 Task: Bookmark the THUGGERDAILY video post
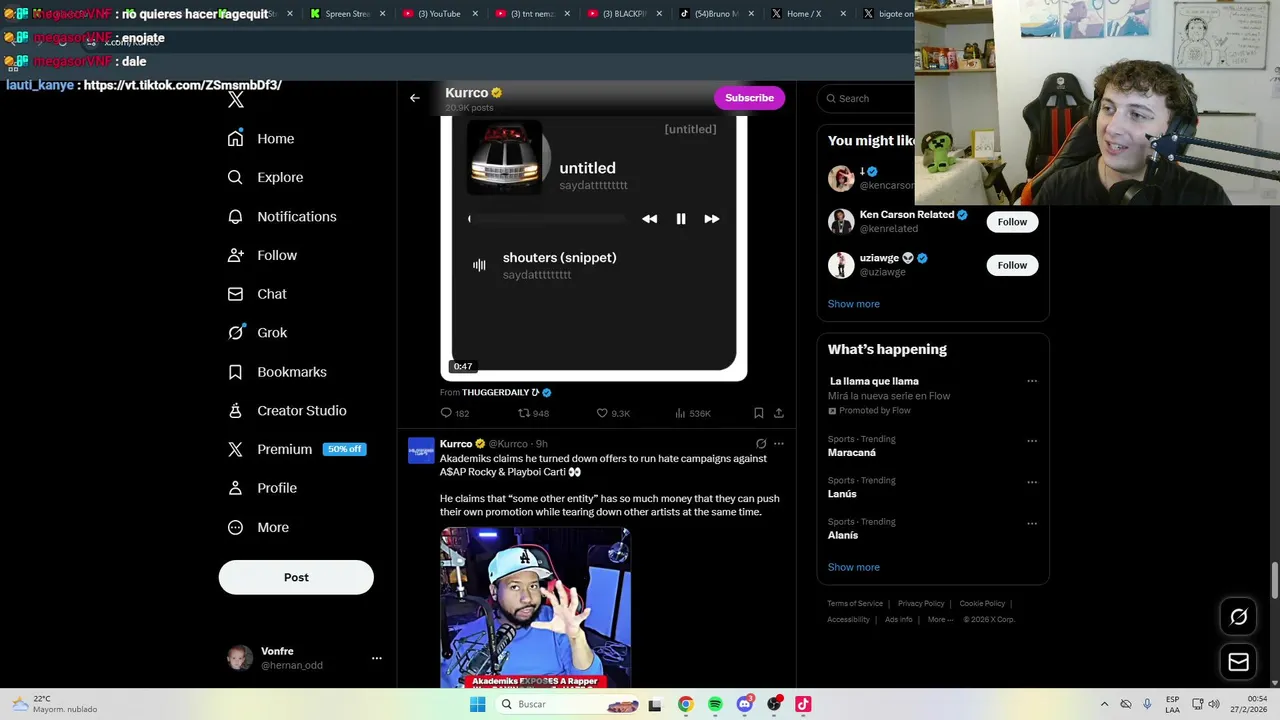pos(759,413)
